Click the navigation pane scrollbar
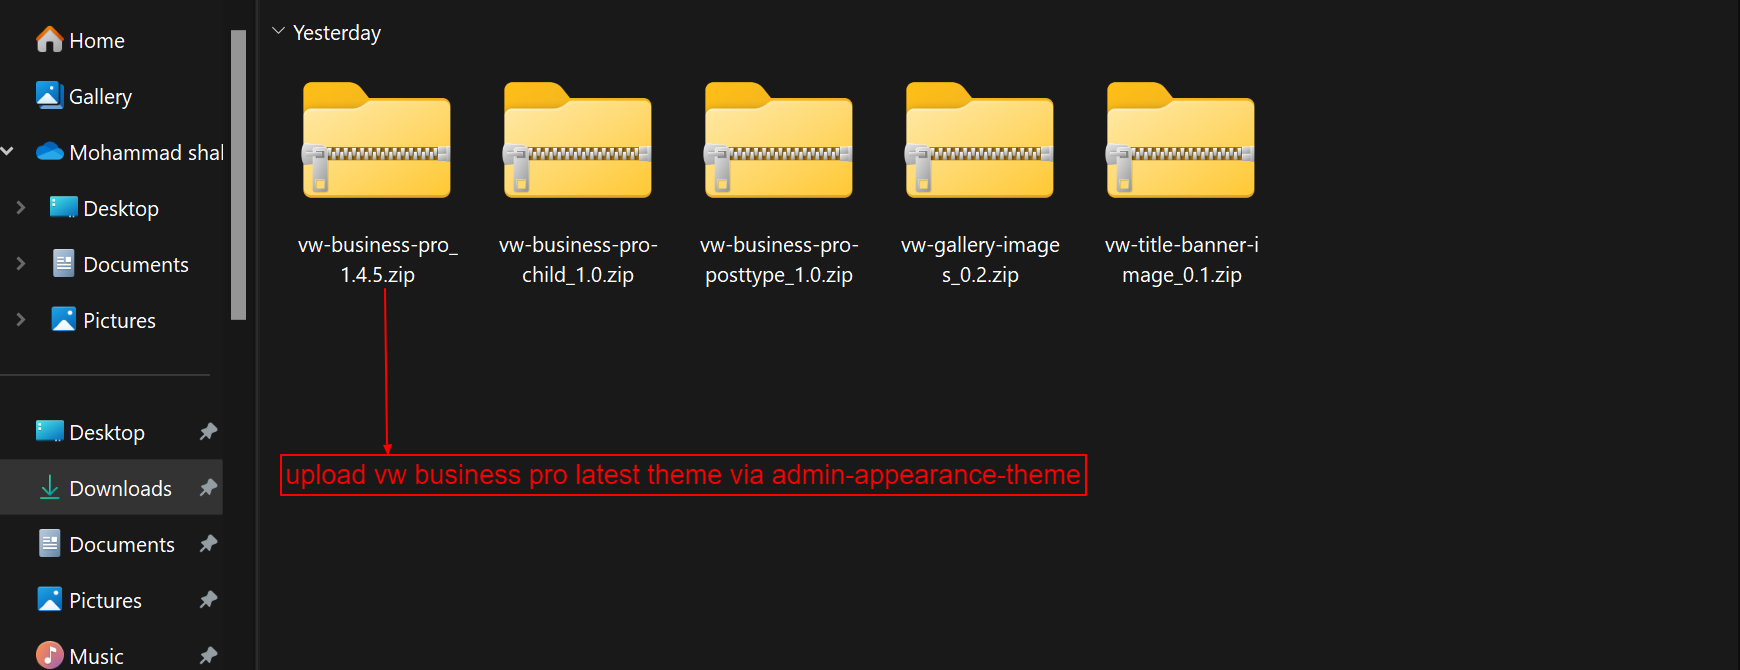Image resolution: width=1740 pixels, height=670 pixels. click(x=238, y=175)
